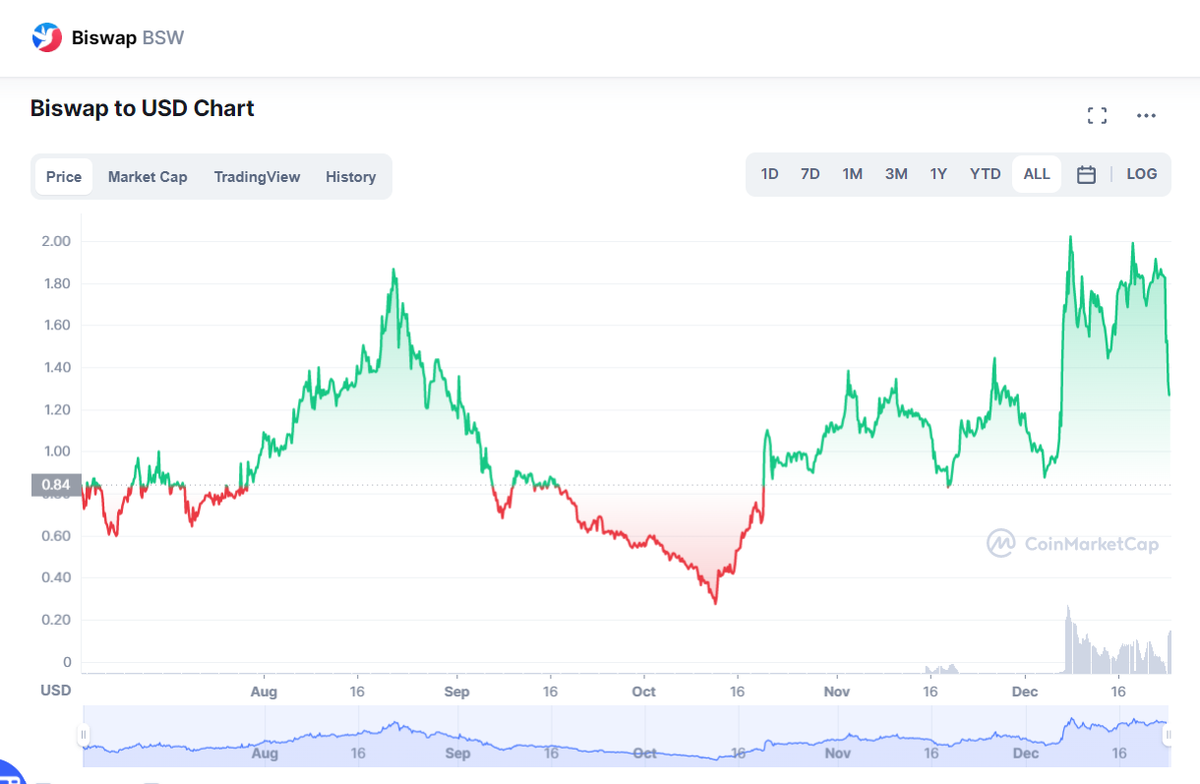Select the YTD time range
This screenshot has height=784, width=1200.
click(x=985, y=174)
